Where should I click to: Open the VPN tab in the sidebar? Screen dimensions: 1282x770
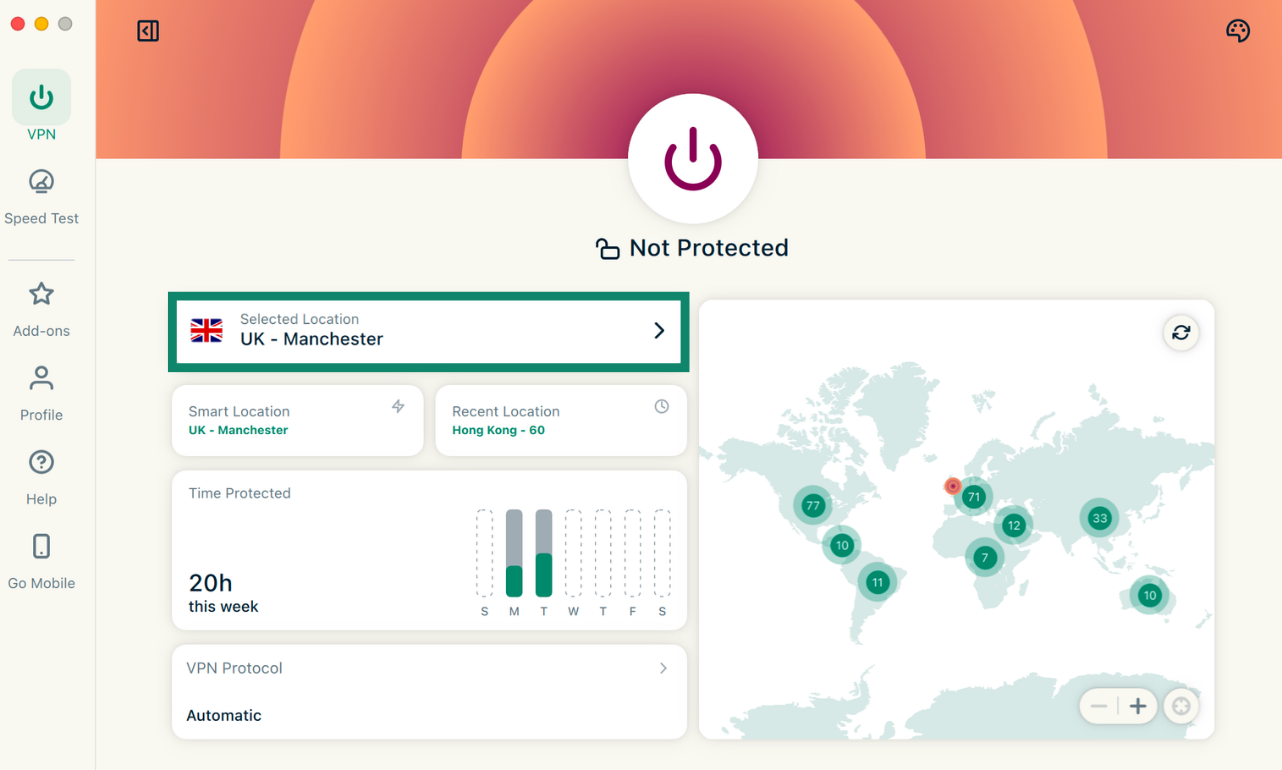tap(41, 106)
